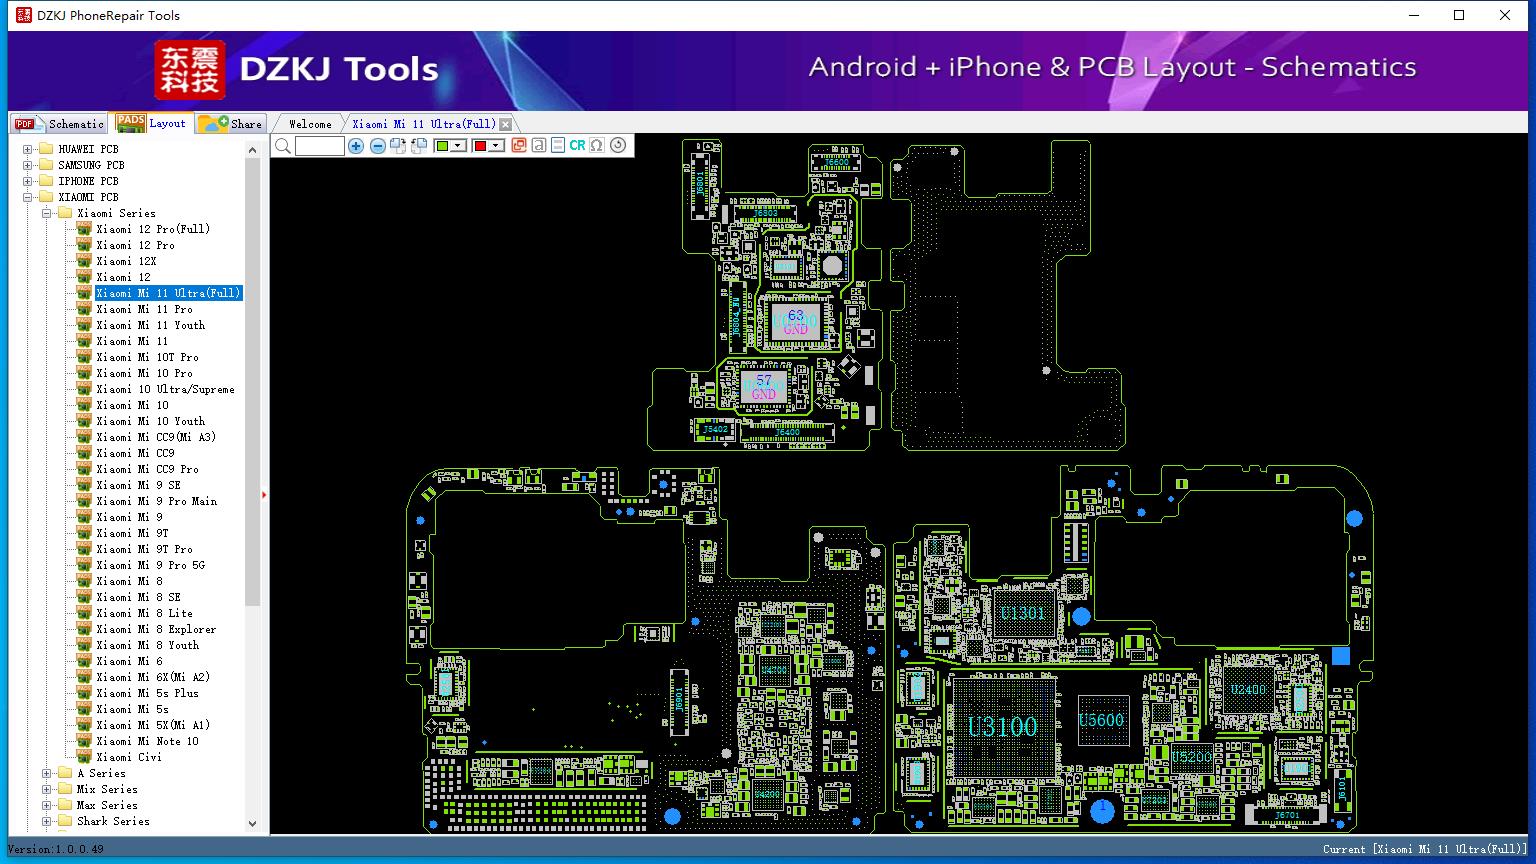1536x864 pixels.
Task: Open Xiaomi Mi Note 10 layout
Action: point(147,741)
